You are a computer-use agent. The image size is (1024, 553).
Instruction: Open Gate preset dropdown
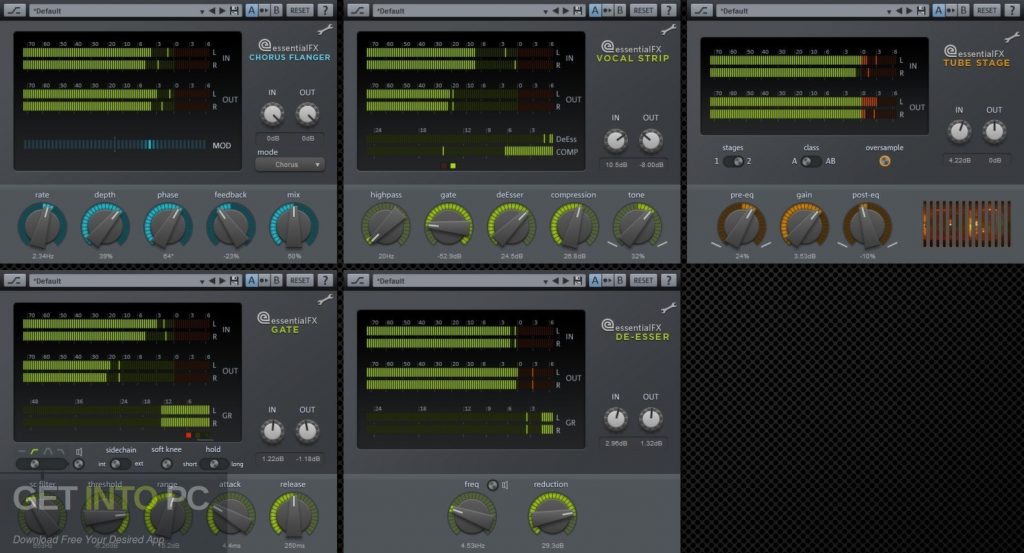point(202,281)
